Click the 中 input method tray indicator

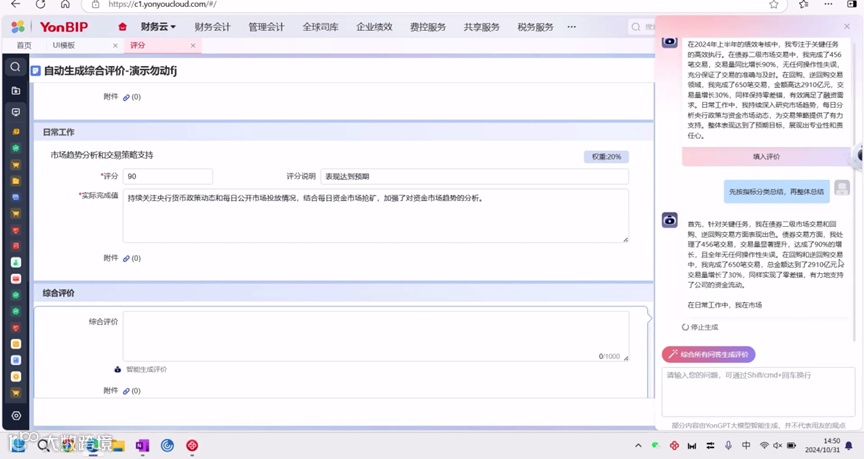(x=746, y=445)
